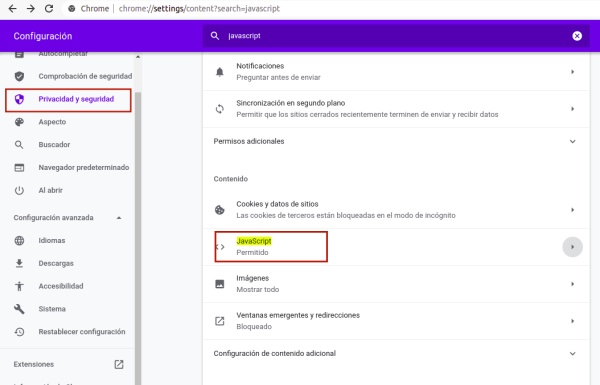Open the Notificaciones permission row

(x=396, y=72)
